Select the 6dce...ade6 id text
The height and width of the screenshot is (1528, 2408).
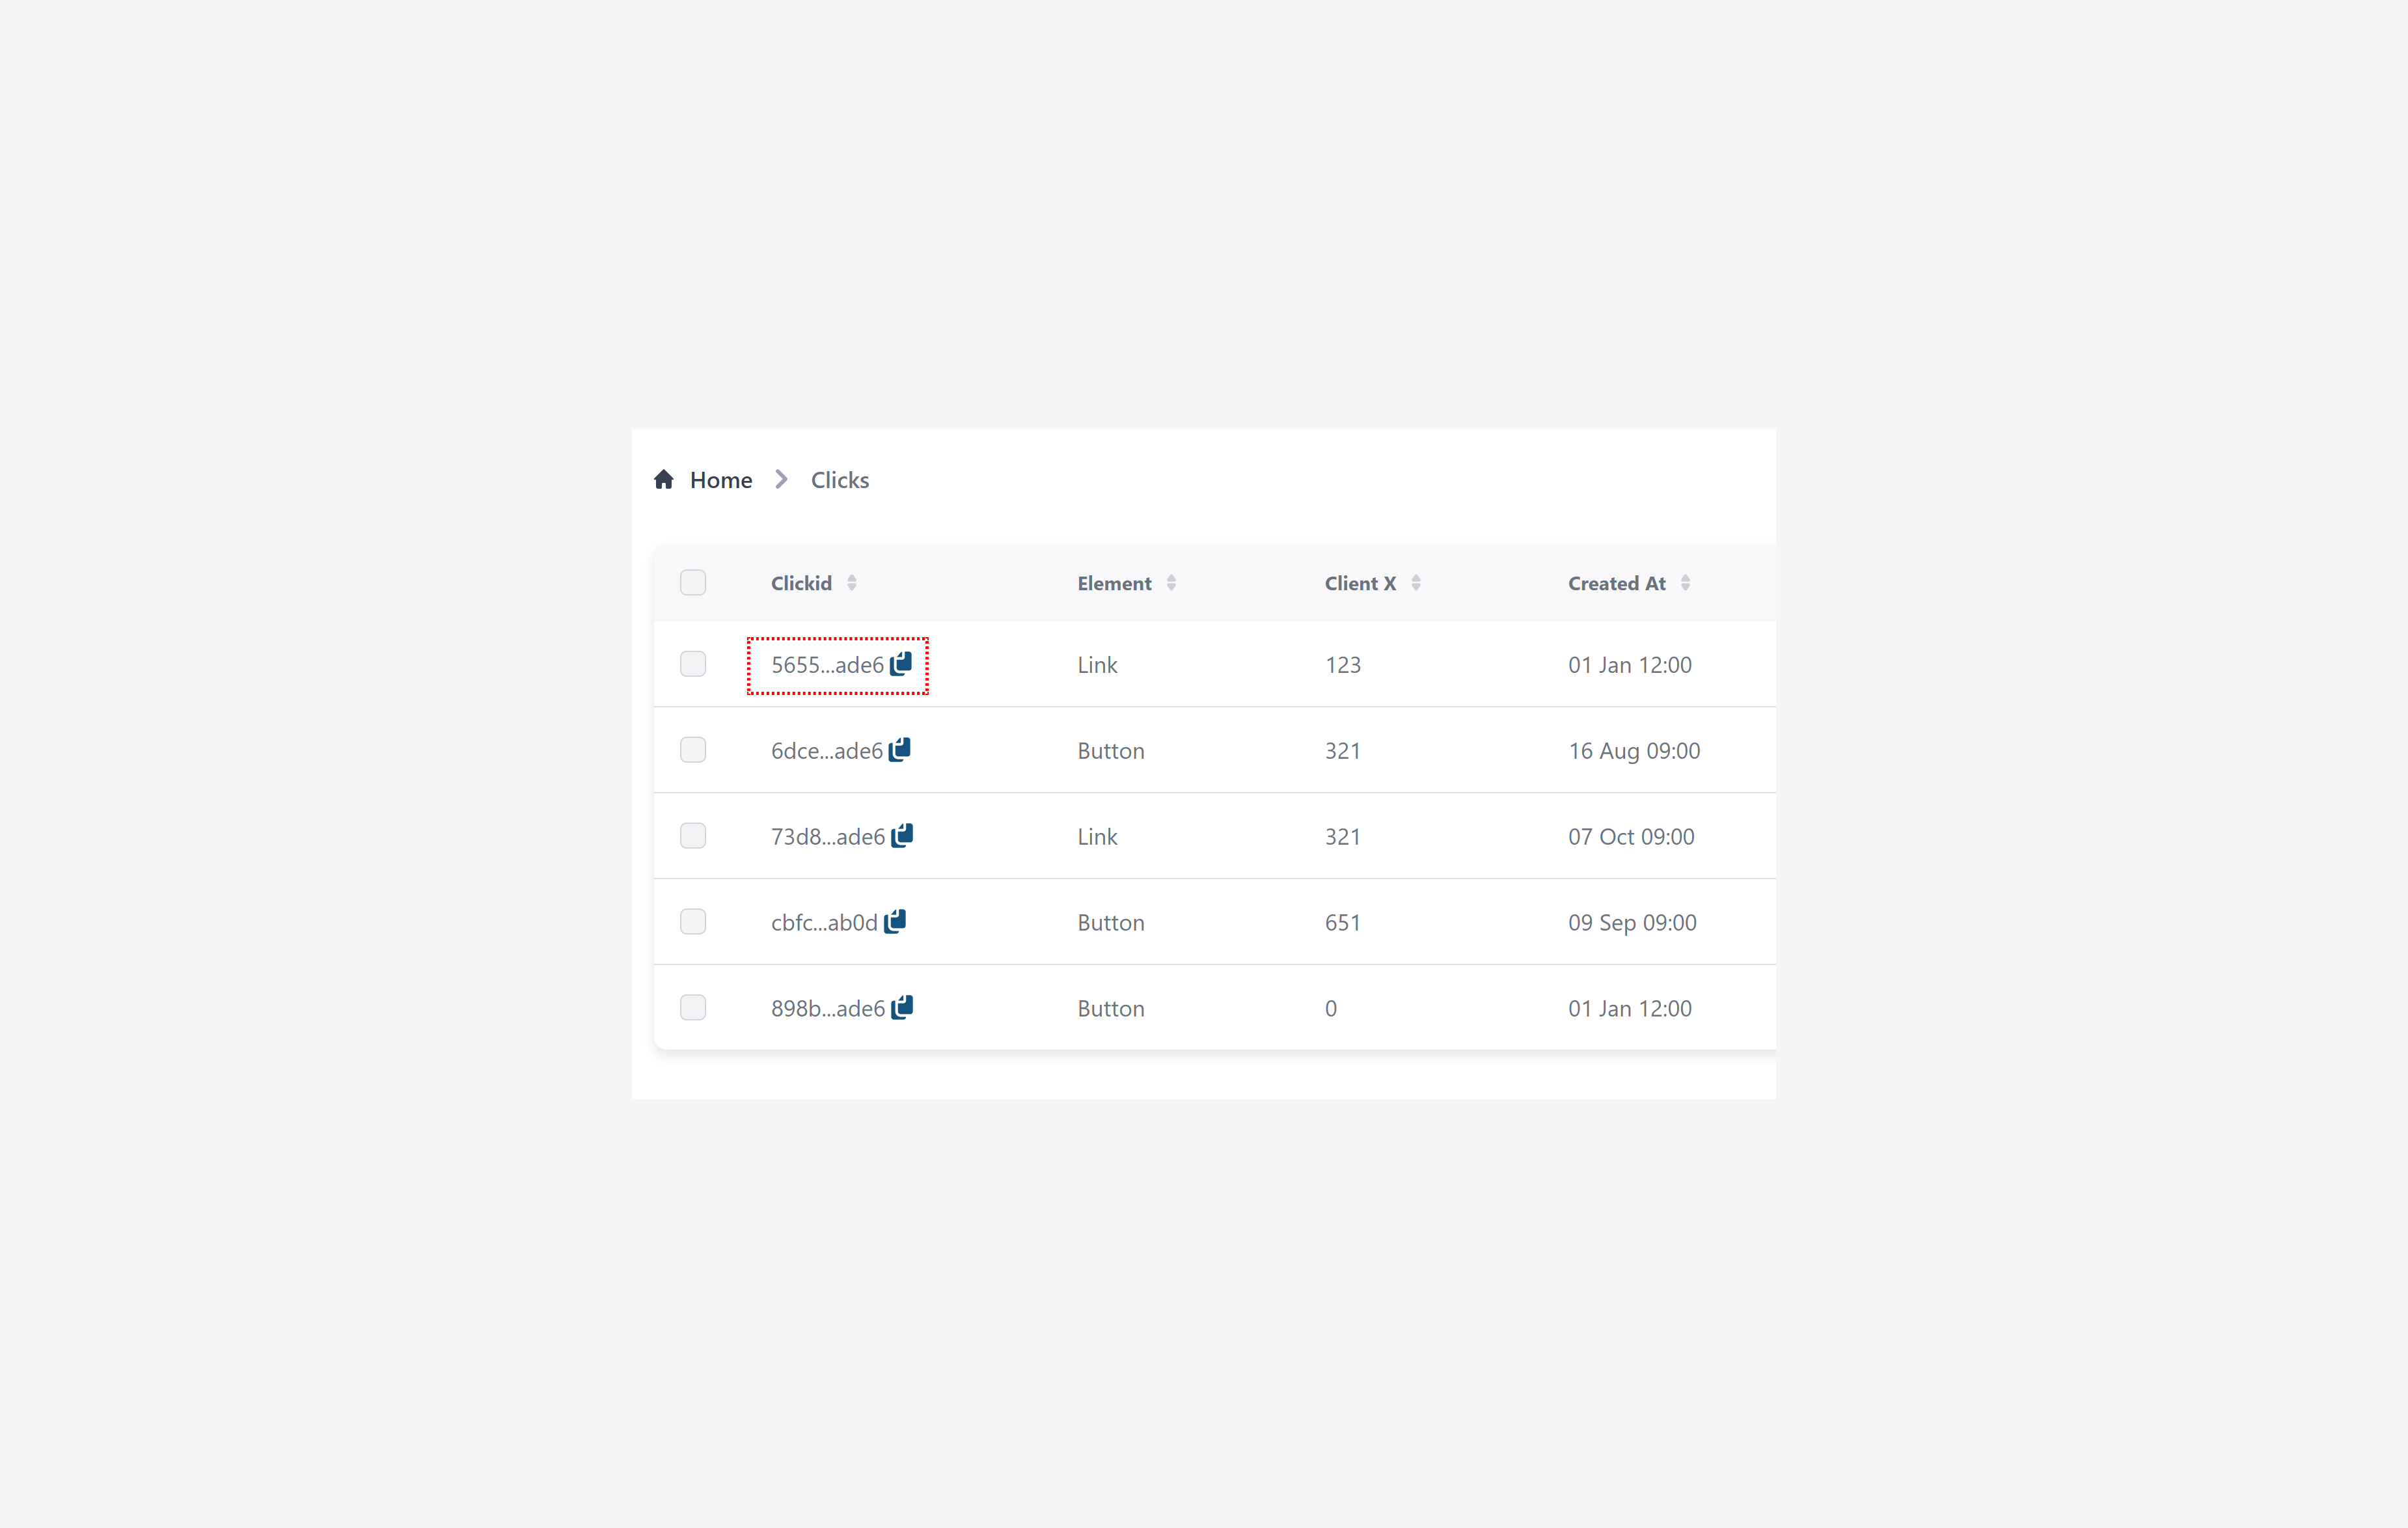827,751
